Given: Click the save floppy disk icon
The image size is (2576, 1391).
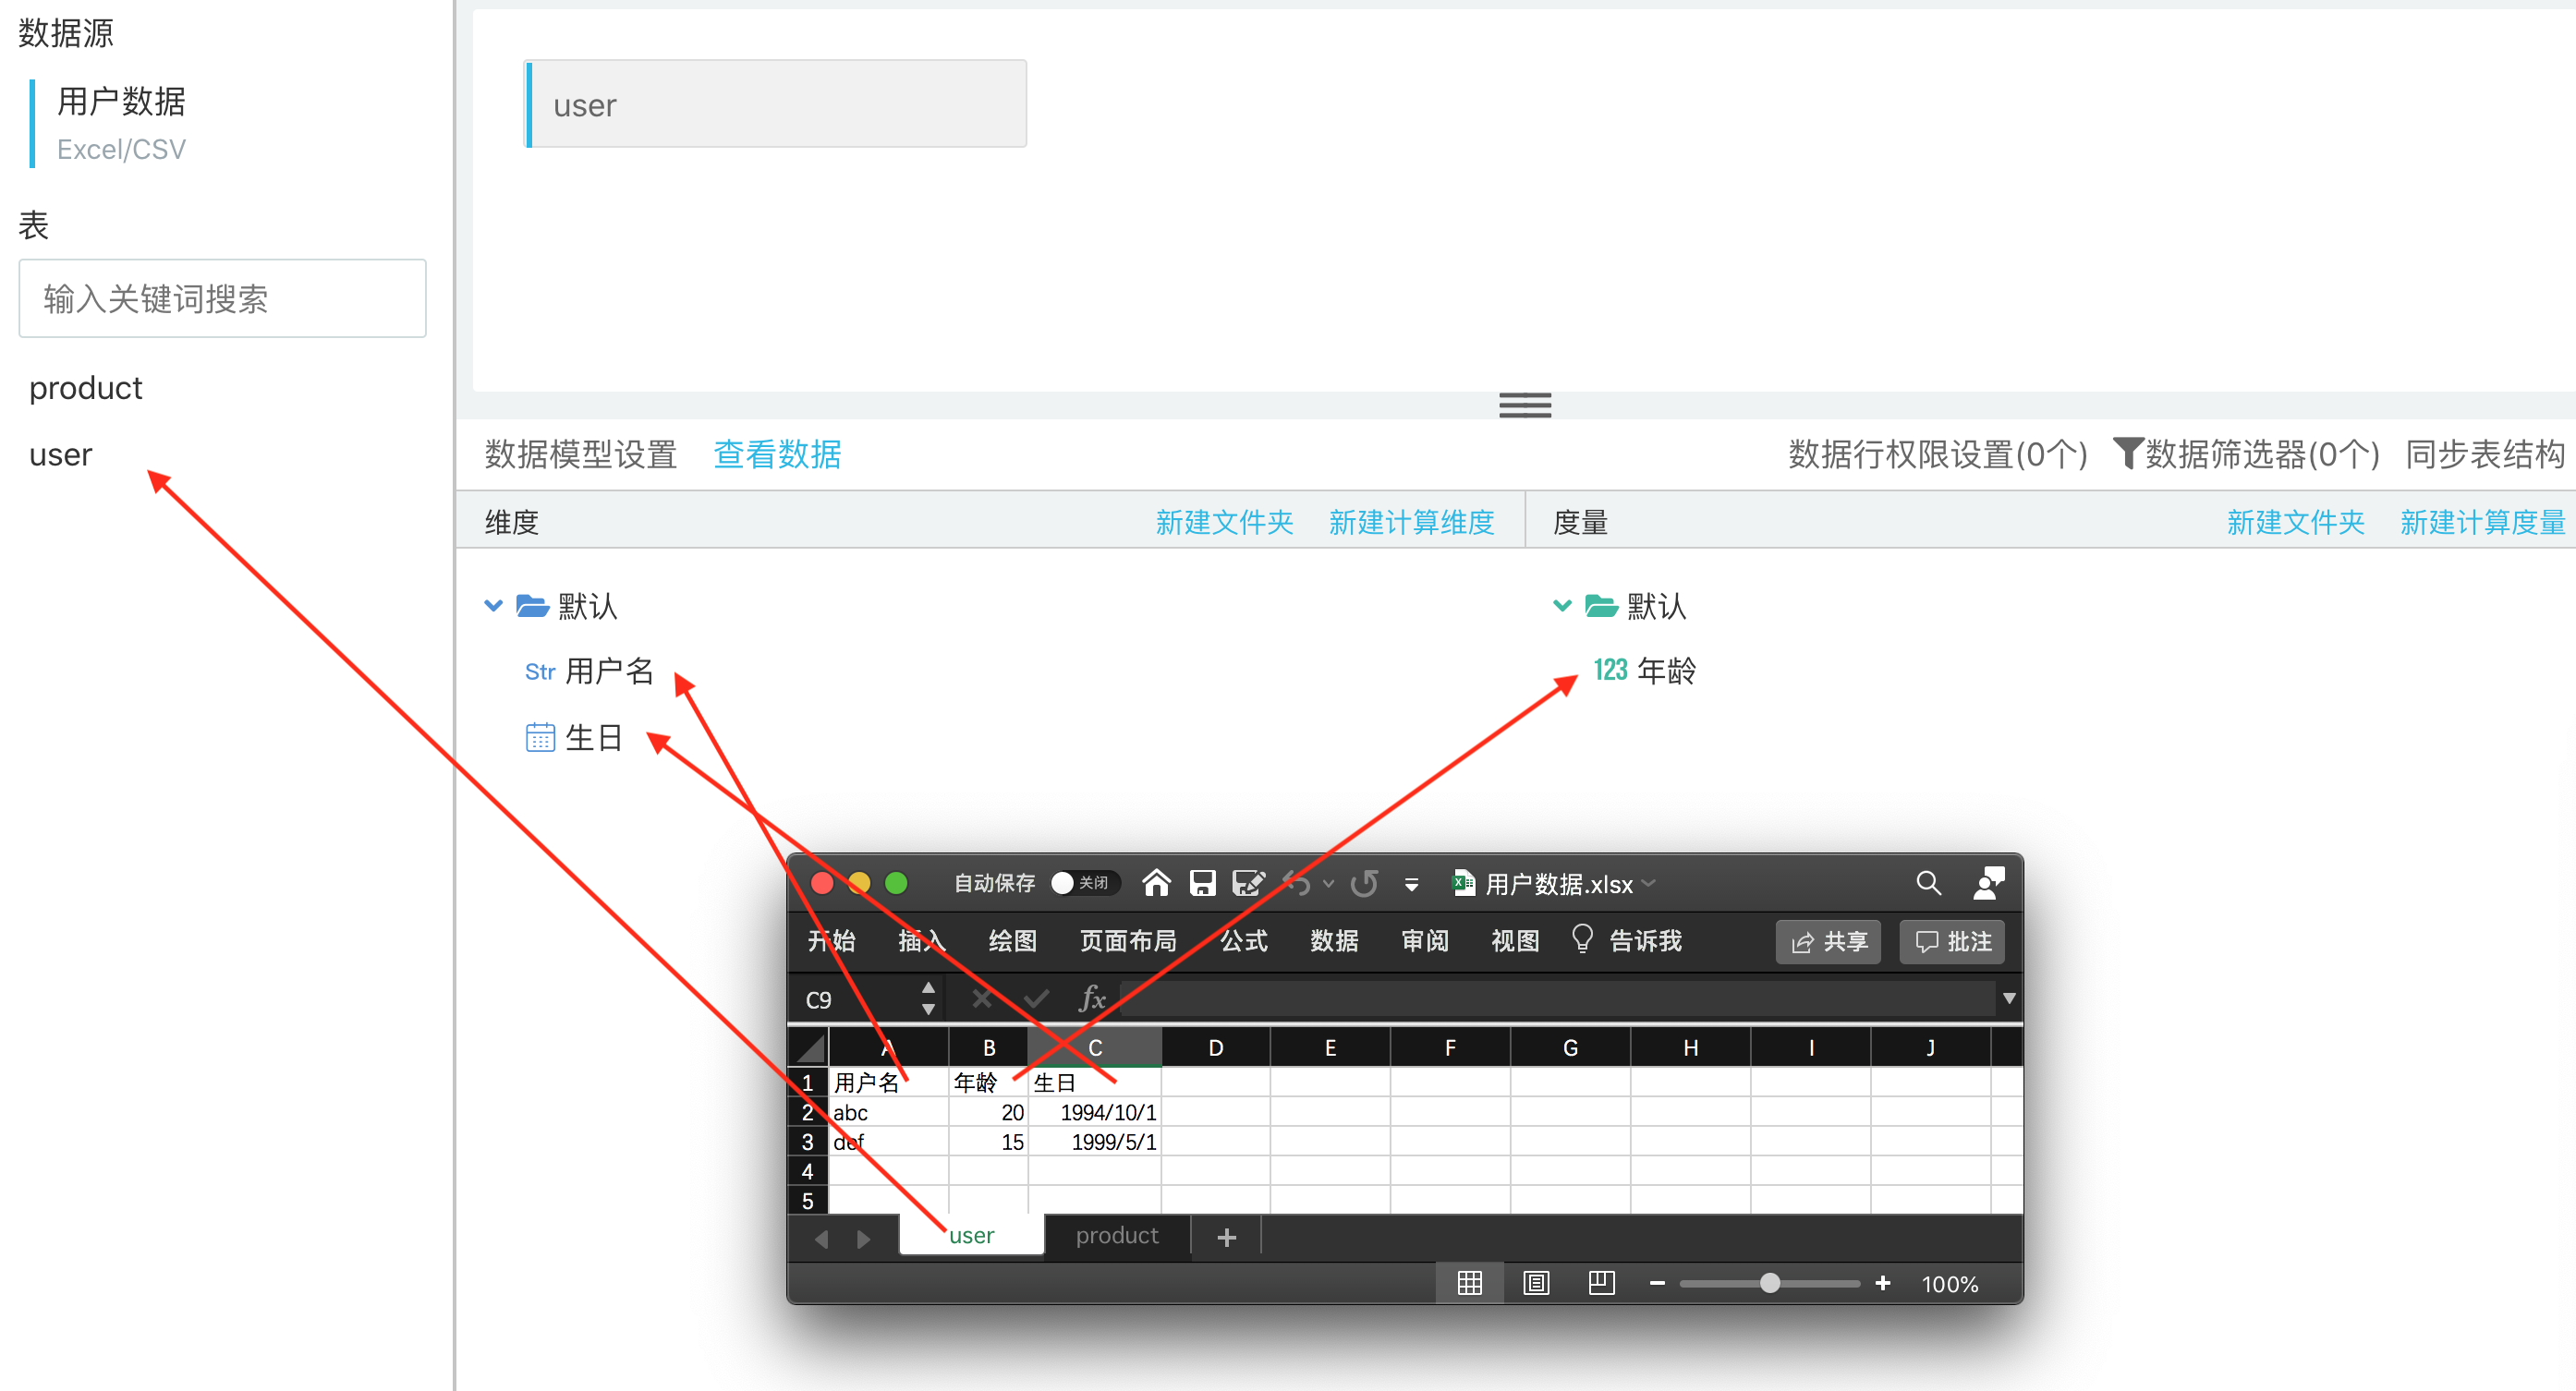Looking at the screenshot, I should point(1202,883).
